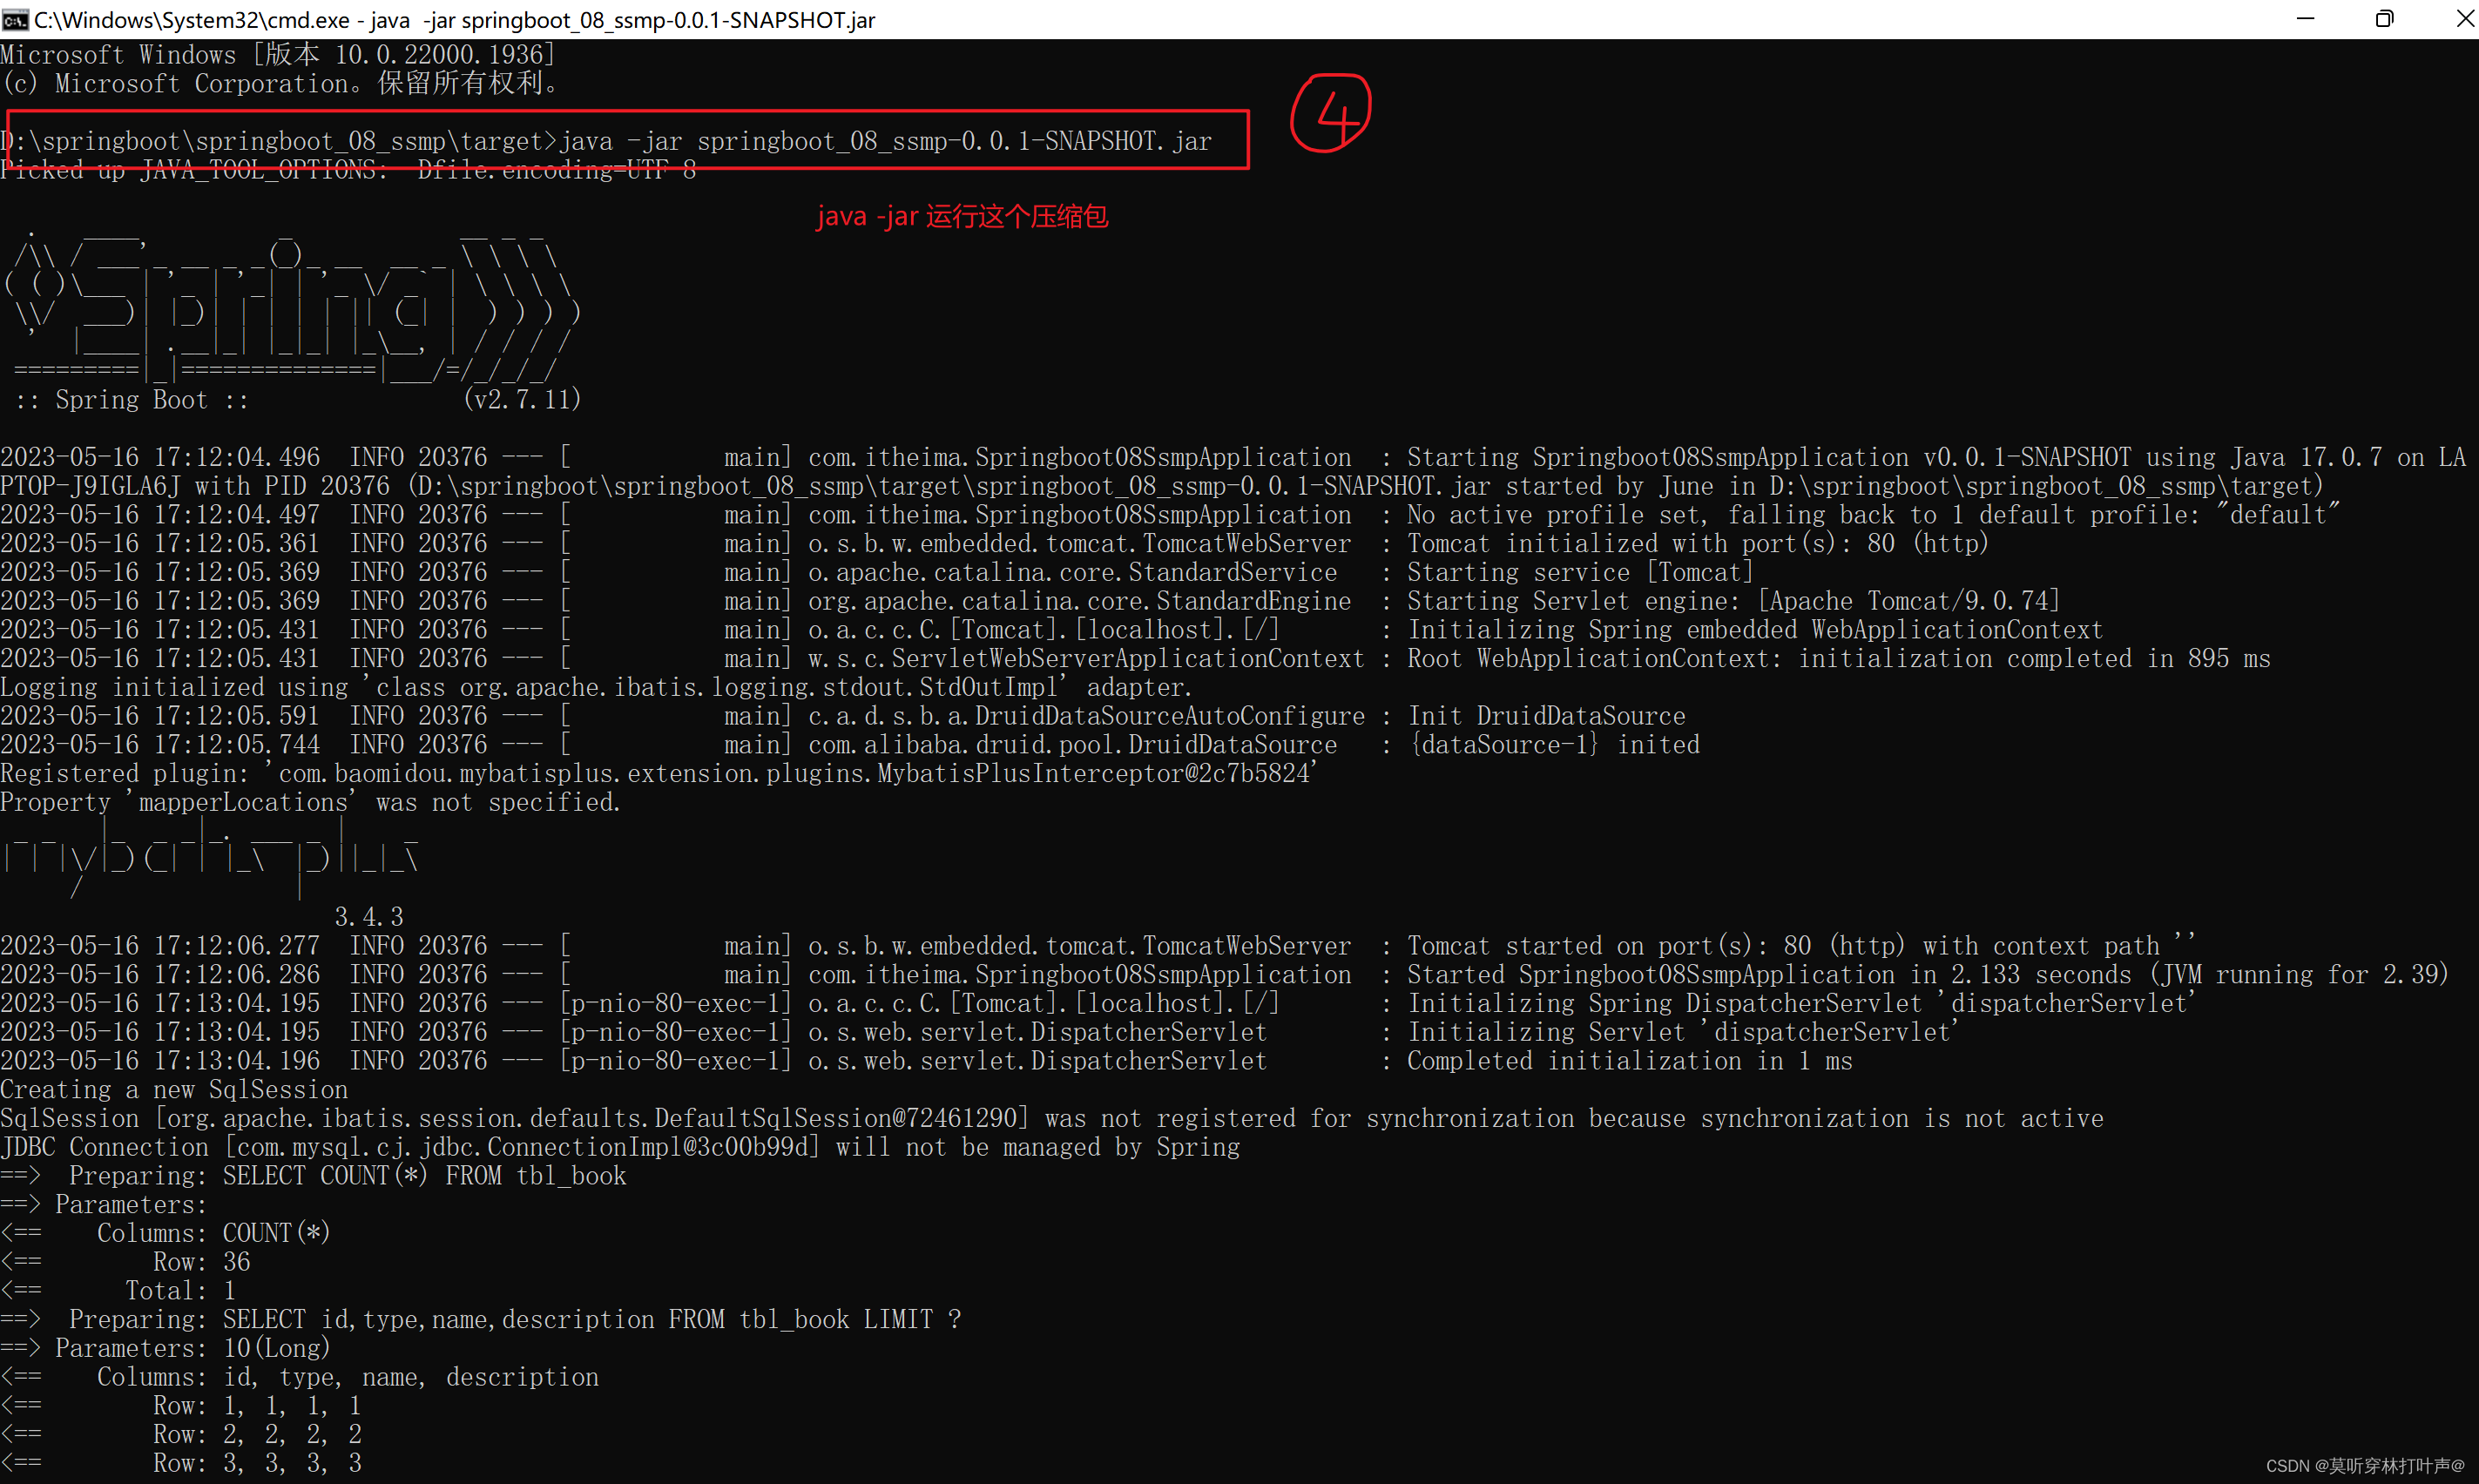
Task: Click the 'java -jar springboot_08_ssmp-0.0.1-SNAPSHOT.jar' command
Action: click(x=886, y=141)
